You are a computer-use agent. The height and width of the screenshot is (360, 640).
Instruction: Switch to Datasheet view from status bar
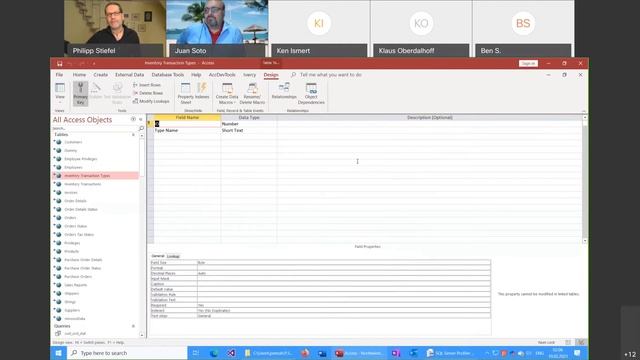568,342
